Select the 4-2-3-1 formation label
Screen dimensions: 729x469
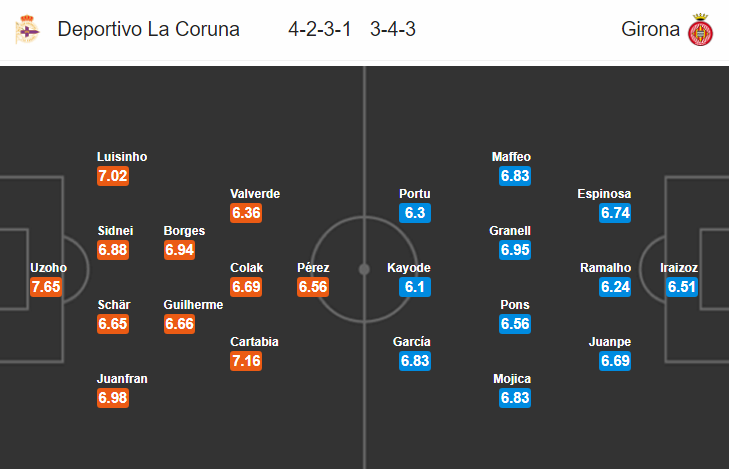[319, 29]
